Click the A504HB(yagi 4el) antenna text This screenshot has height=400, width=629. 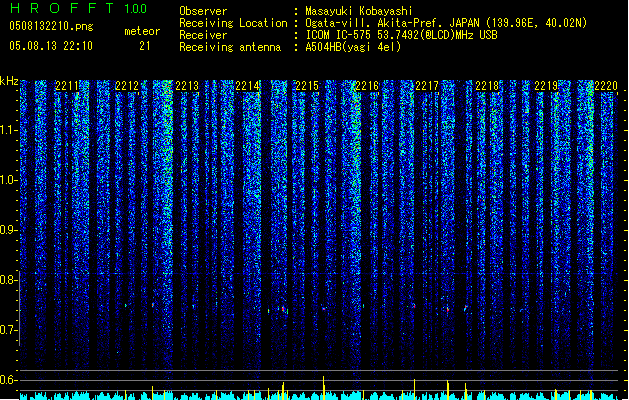tap(353, 47)
